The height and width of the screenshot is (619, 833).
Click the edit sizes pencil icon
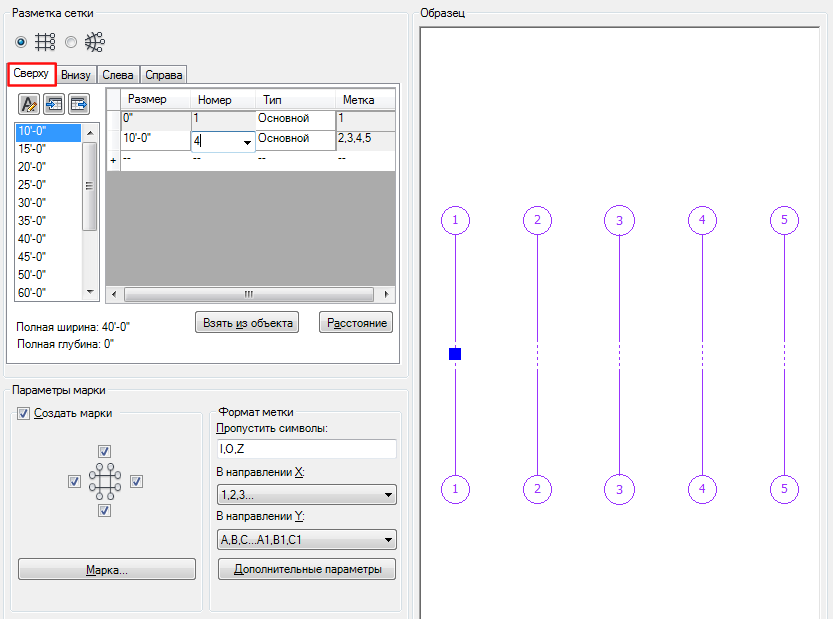(x=29, y=104)
